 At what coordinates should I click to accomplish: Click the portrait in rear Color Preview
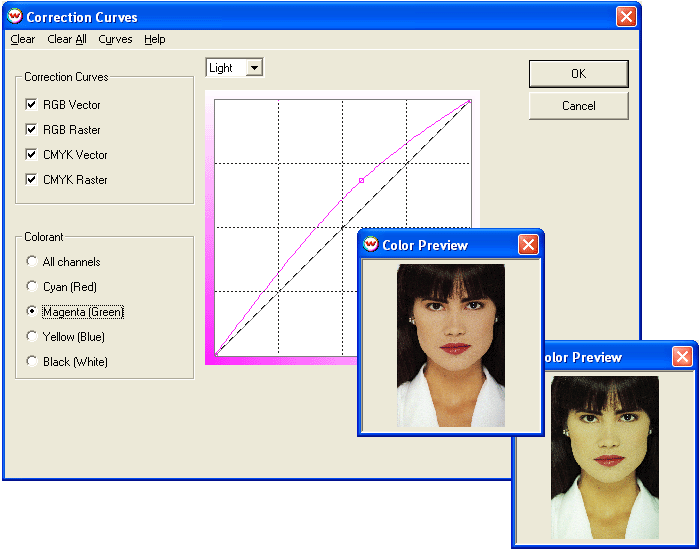[x=605, y=457]
